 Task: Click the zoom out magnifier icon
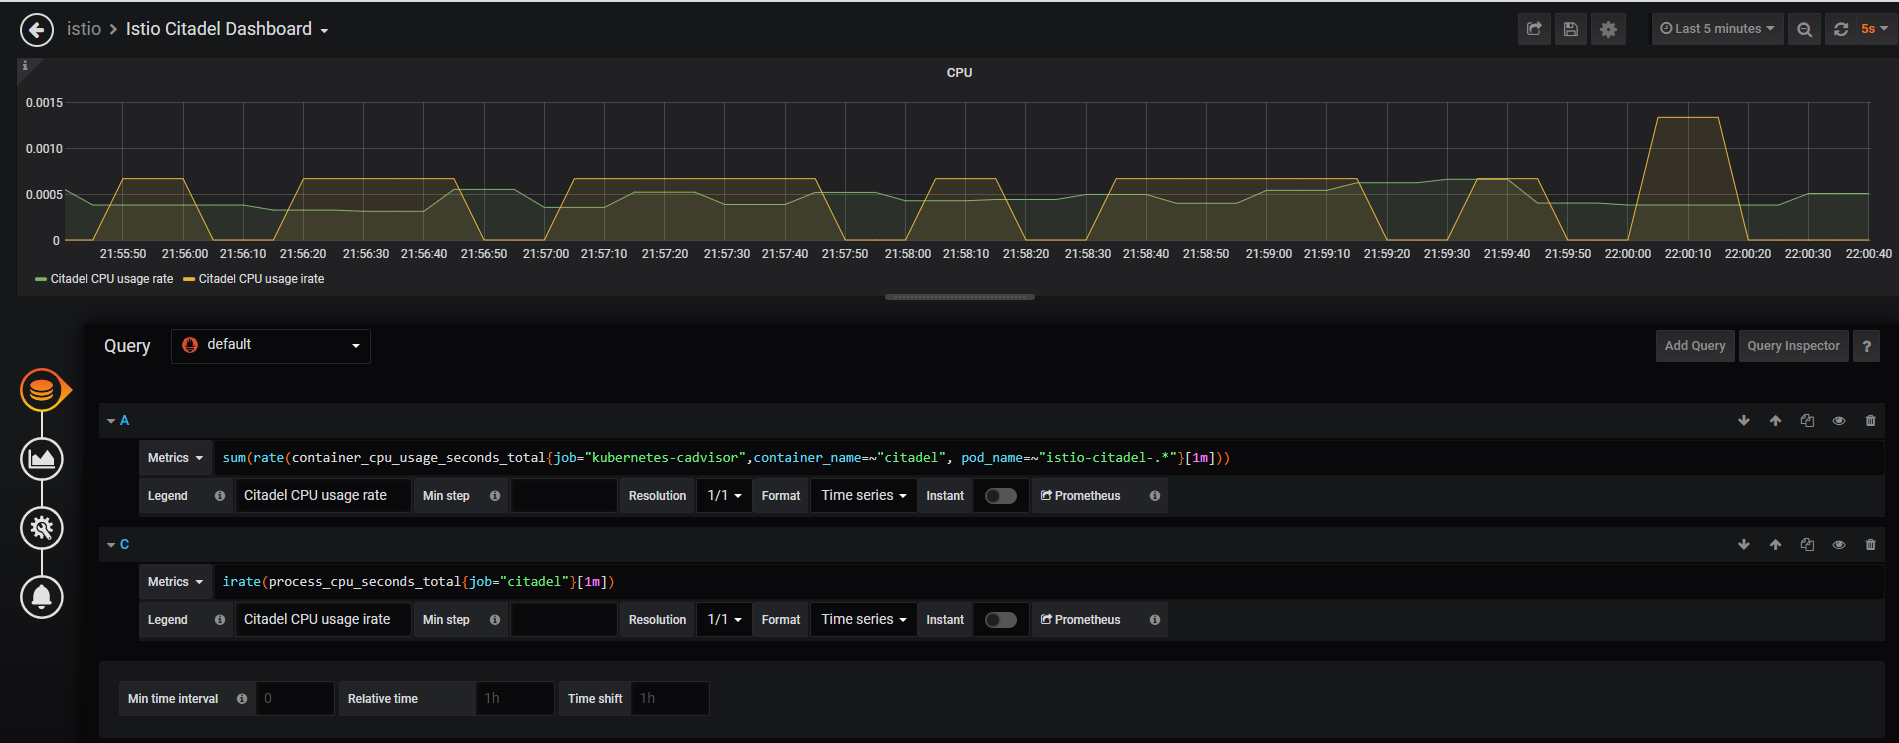coord(1804,29)
